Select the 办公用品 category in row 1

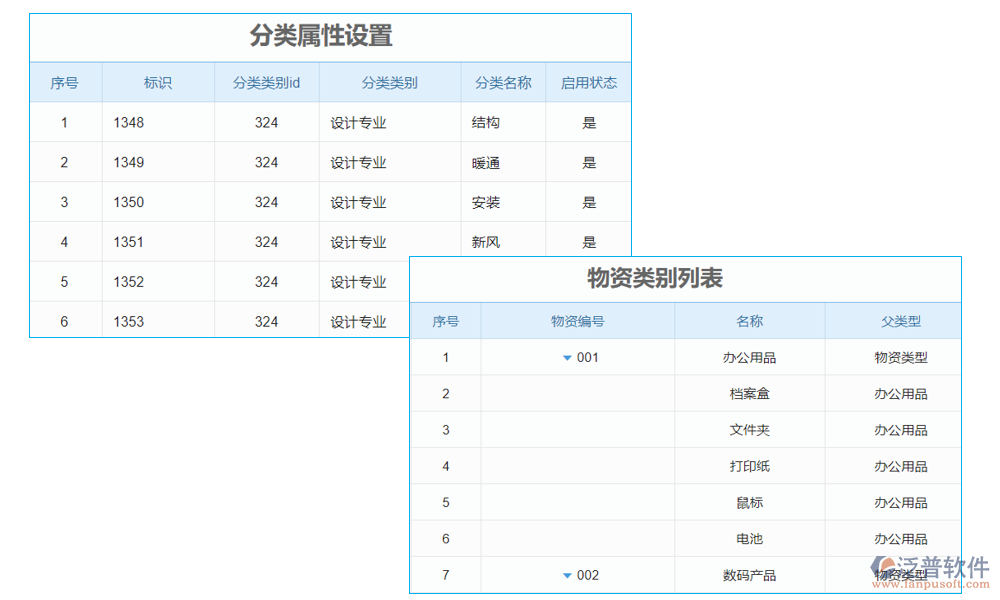pos(750,357)
